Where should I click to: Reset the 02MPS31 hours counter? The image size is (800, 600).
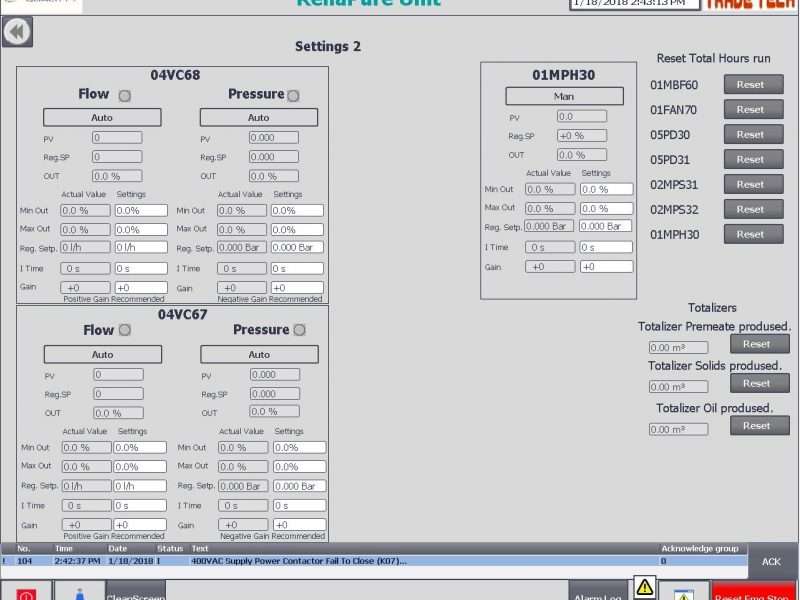coord(753,184)
